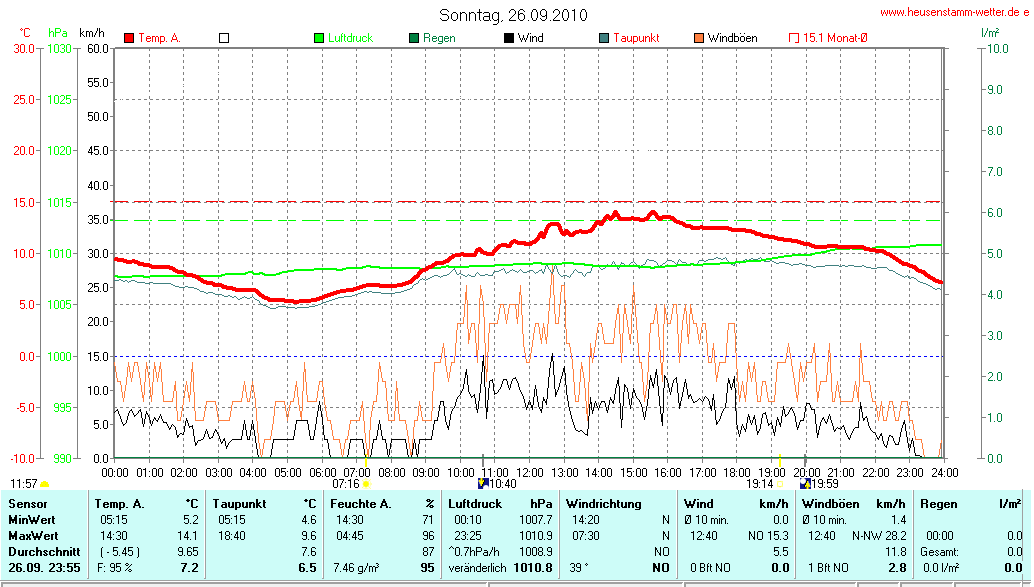Click the dark green Regen legend swatch
The width and height of the screenshot is (1034, 587).
[x=414, y=38]
